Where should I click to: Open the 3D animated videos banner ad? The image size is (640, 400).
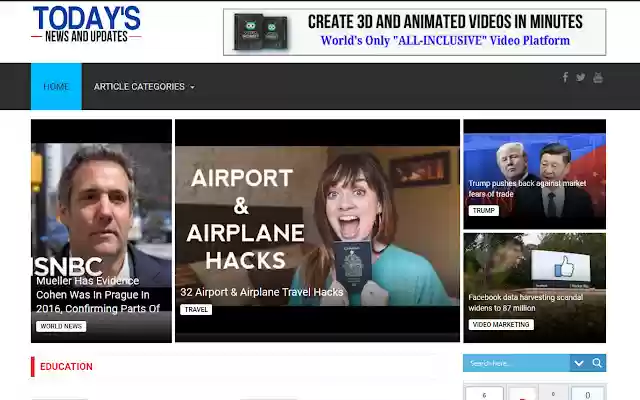coord(414,32)
